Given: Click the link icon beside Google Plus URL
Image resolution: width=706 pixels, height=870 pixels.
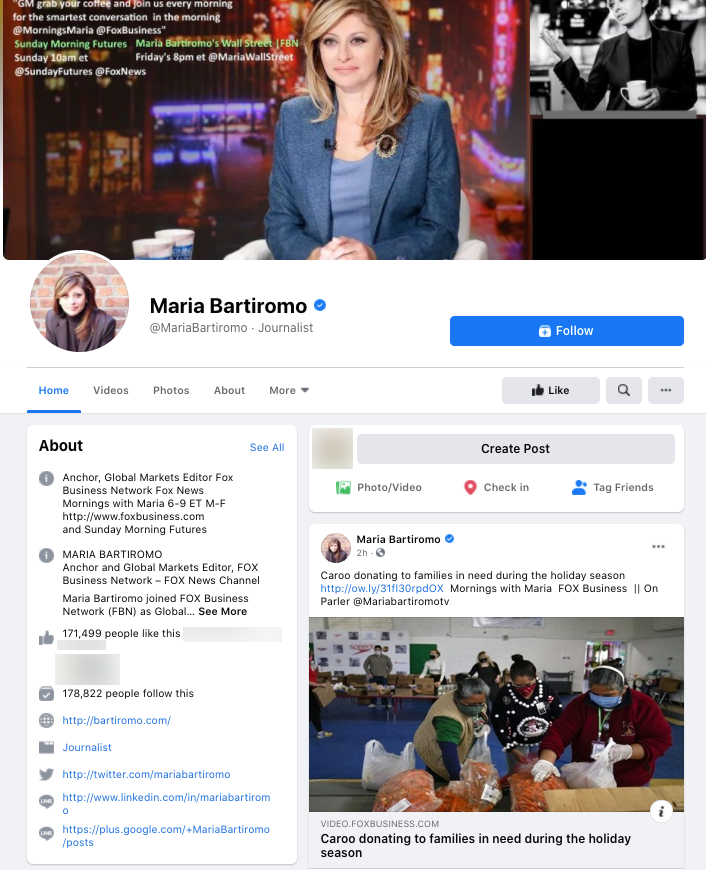Looking at the screenshot, I should click(x=47, y=833).
